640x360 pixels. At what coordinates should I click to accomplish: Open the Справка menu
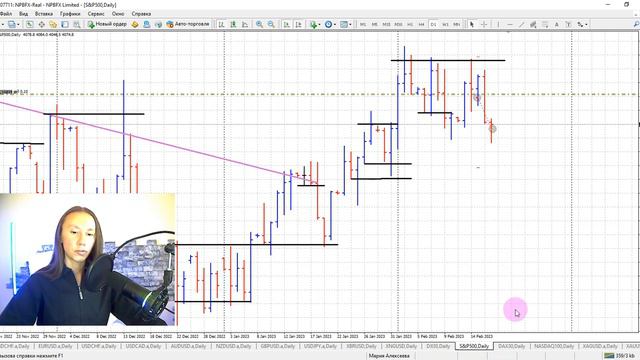pyautogui.click(x=141, y=13)
